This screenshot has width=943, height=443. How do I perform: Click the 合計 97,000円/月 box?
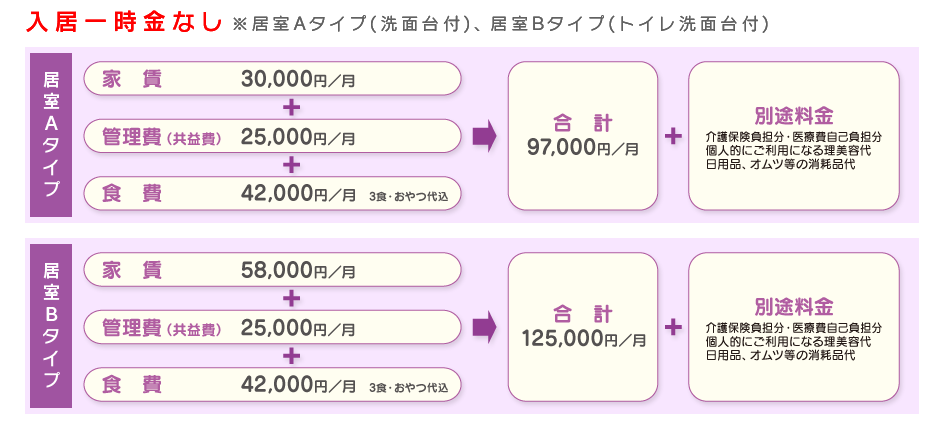pos(583,136)
